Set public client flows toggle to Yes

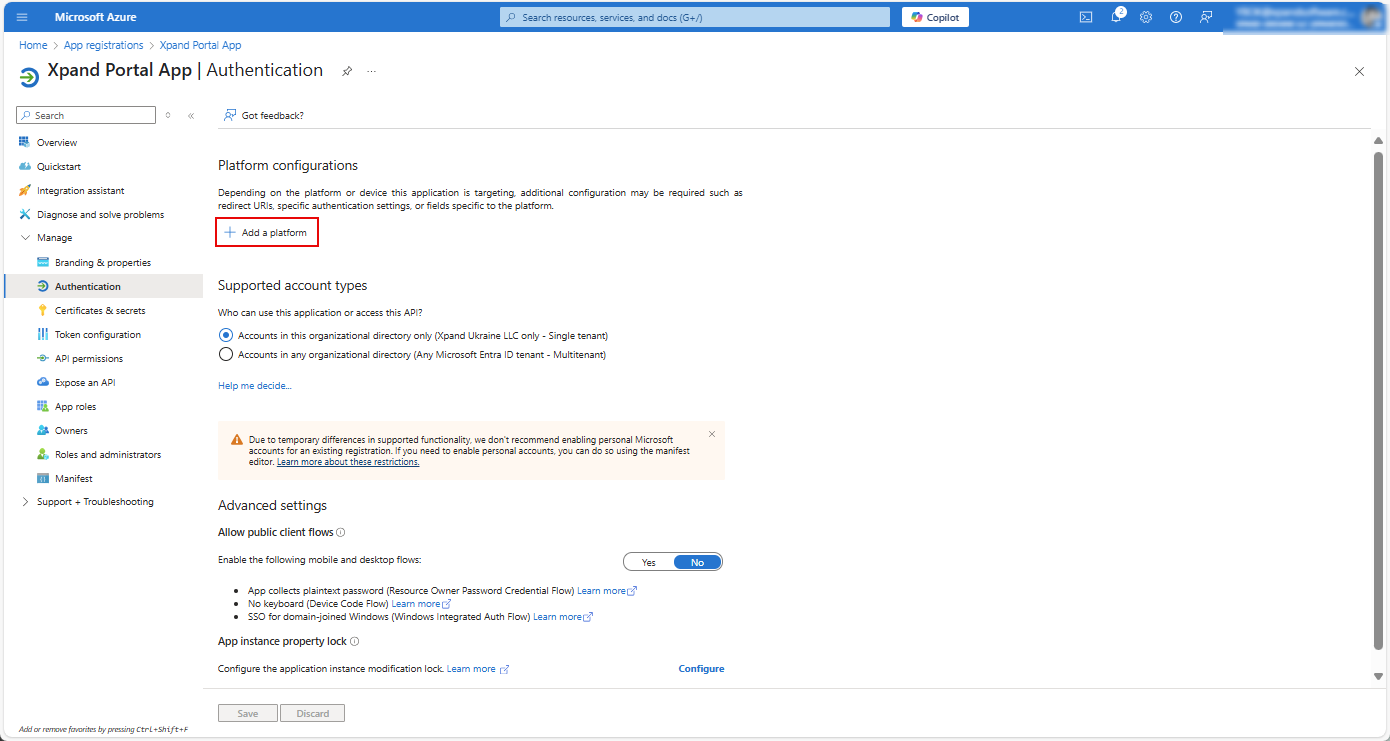(x=649, y=562)
